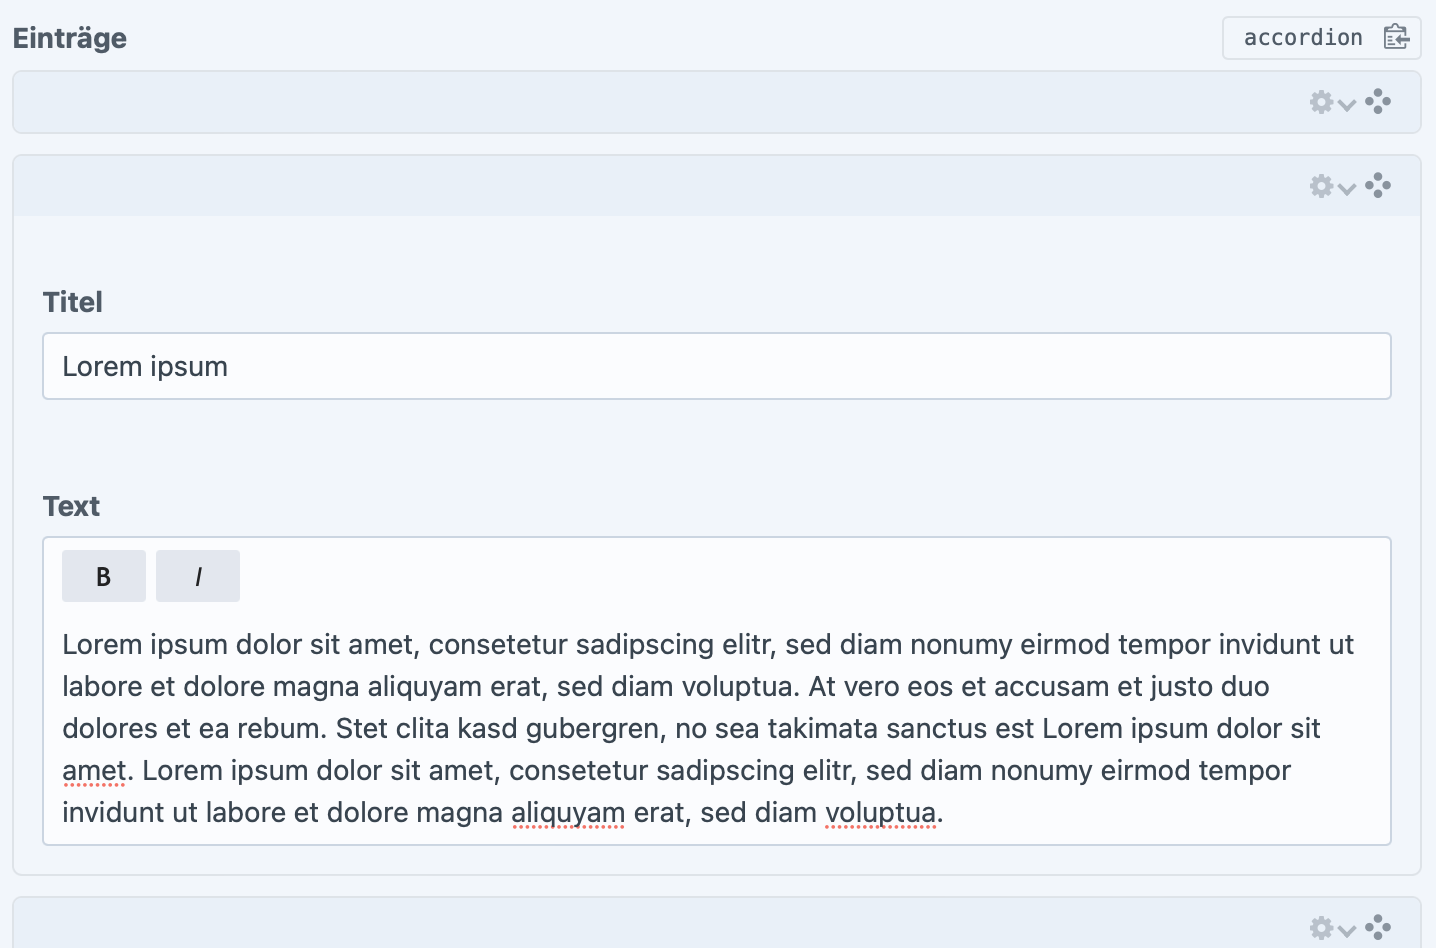
Task: Grab the drag handle of the expanded entry
Action: [1378, 185]
